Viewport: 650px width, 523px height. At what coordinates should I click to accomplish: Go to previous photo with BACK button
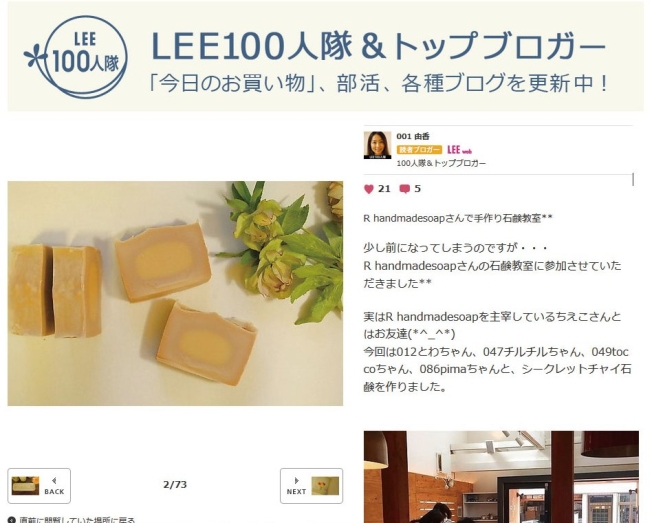pos(39,486)
